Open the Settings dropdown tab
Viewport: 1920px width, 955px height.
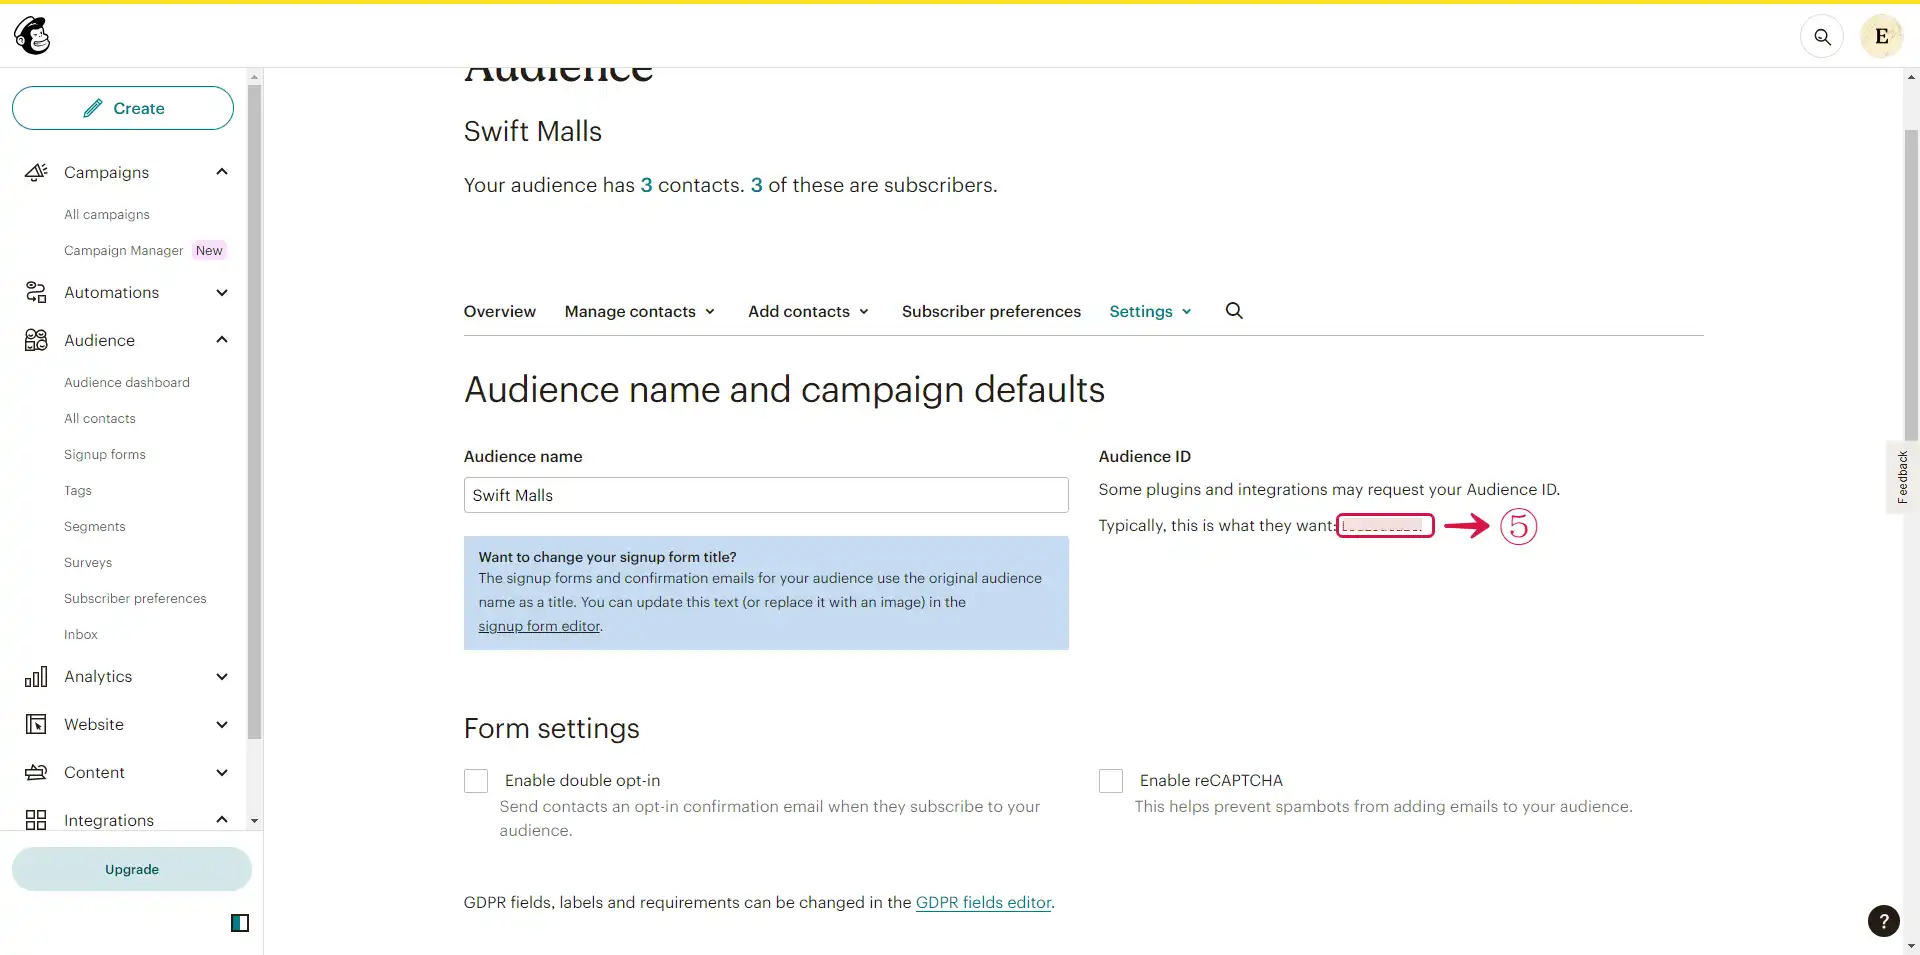click(1150, 311)
